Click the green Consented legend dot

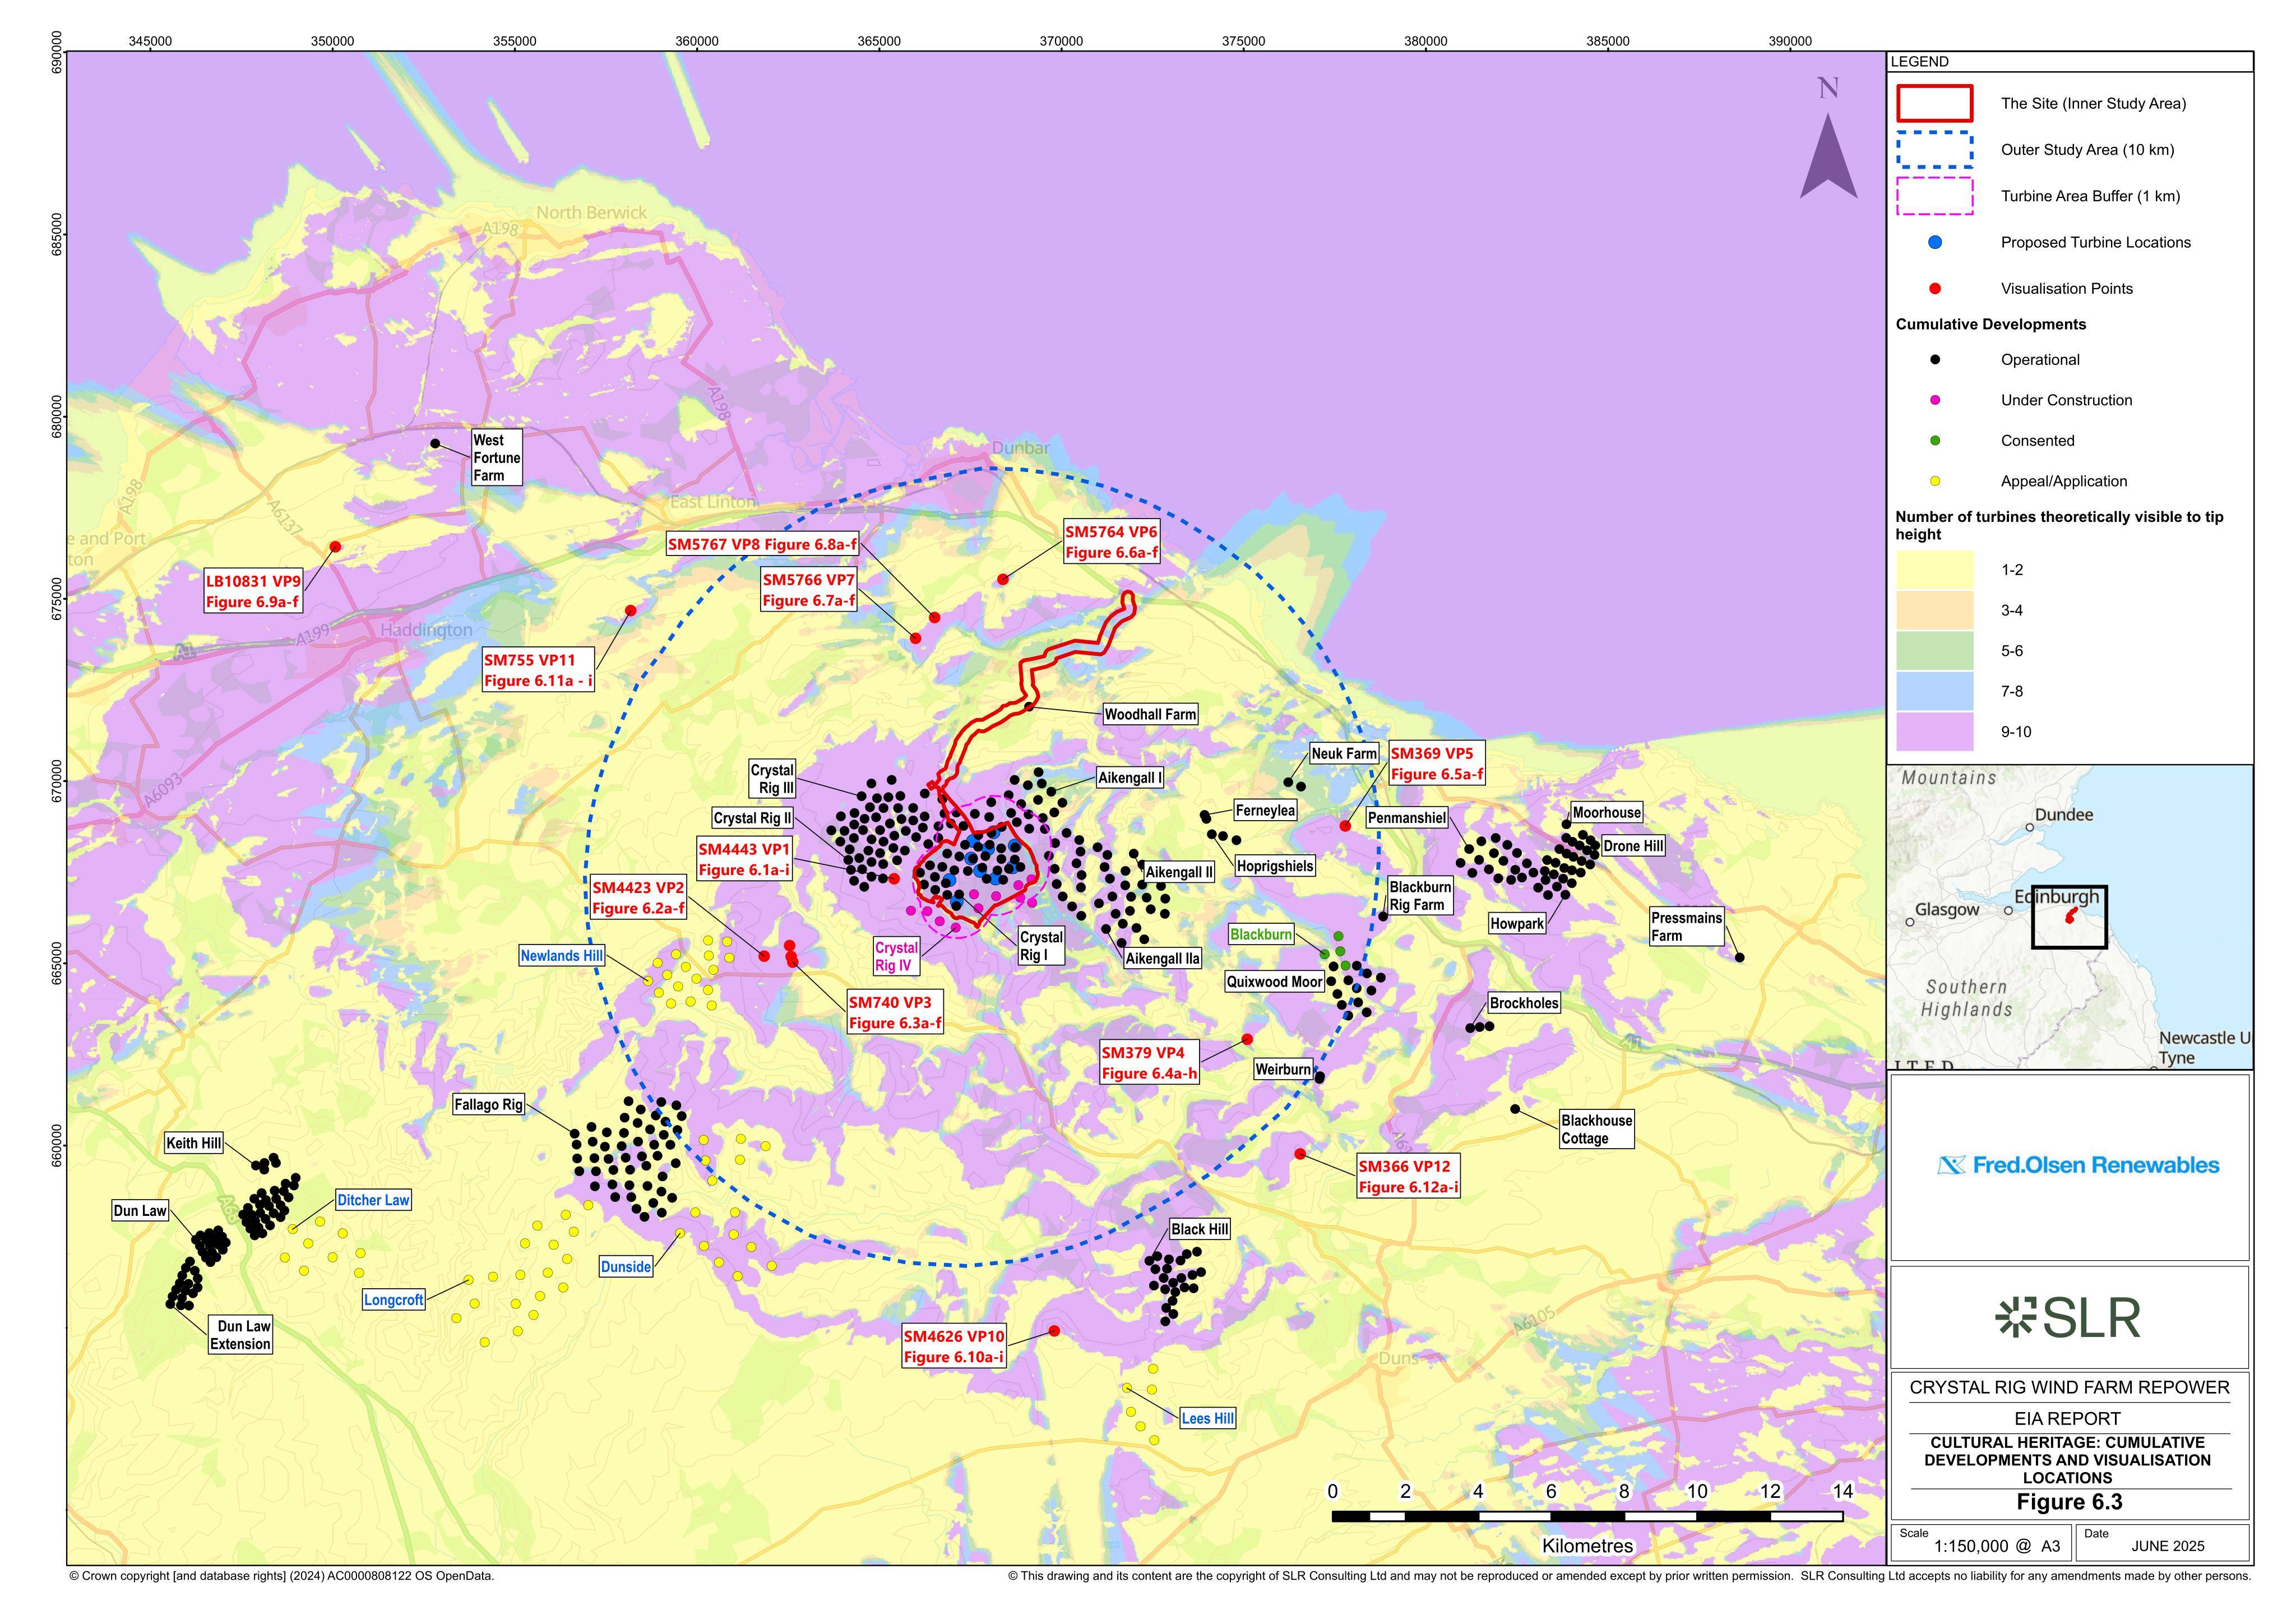(x=1935, y=441)
